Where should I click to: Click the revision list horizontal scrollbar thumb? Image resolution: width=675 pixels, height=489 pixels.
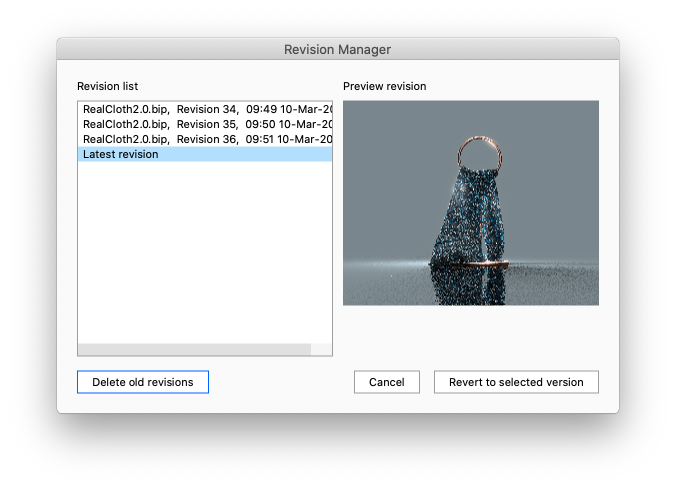[x=194, y=350]
